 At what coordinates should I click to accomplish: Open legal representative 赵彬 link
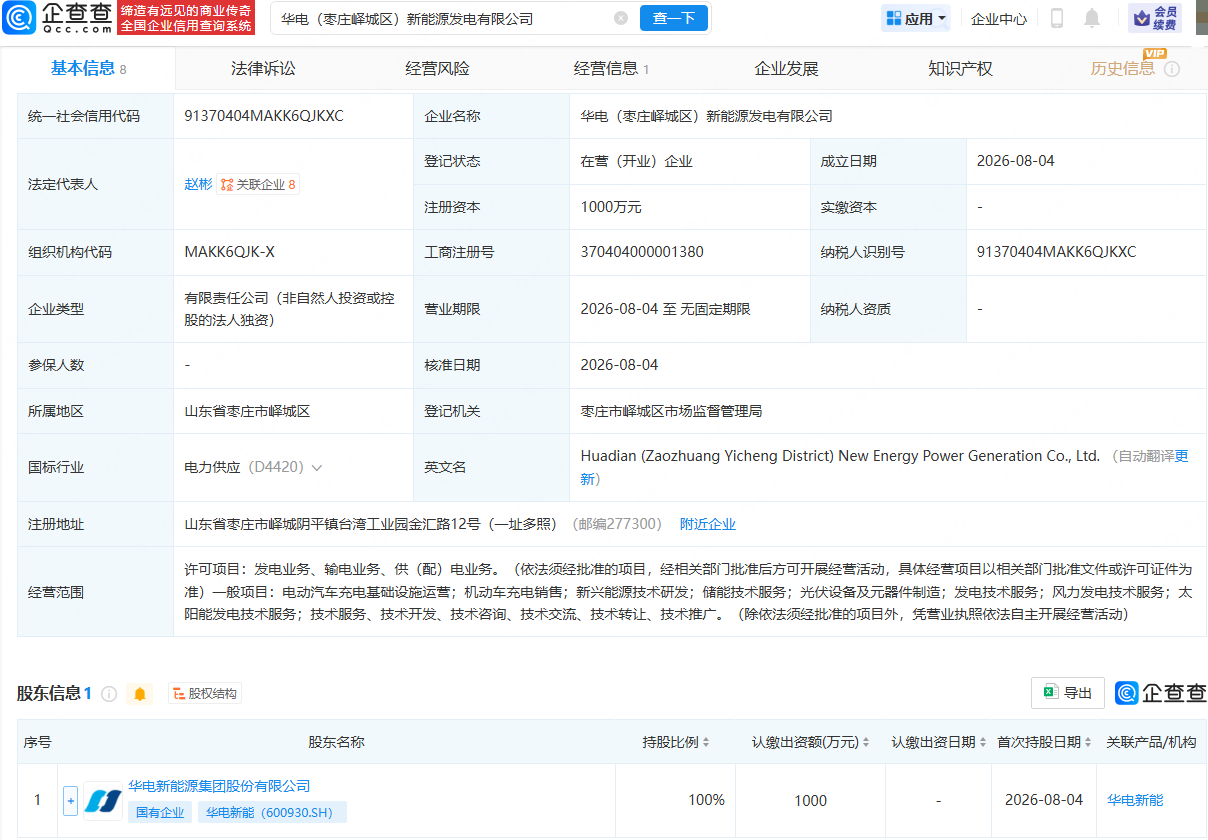198,184
